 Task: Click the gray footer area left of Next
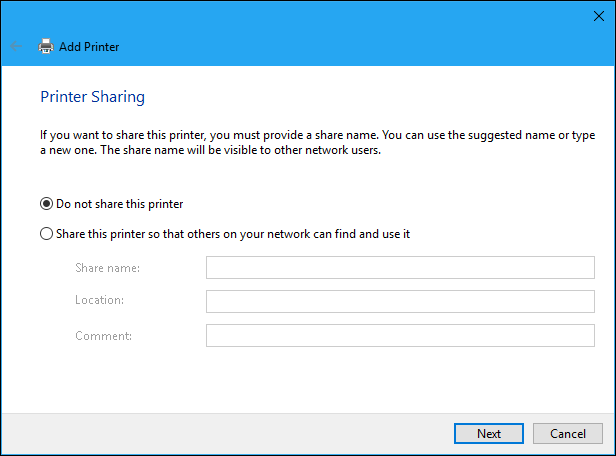tap(220, 433)
